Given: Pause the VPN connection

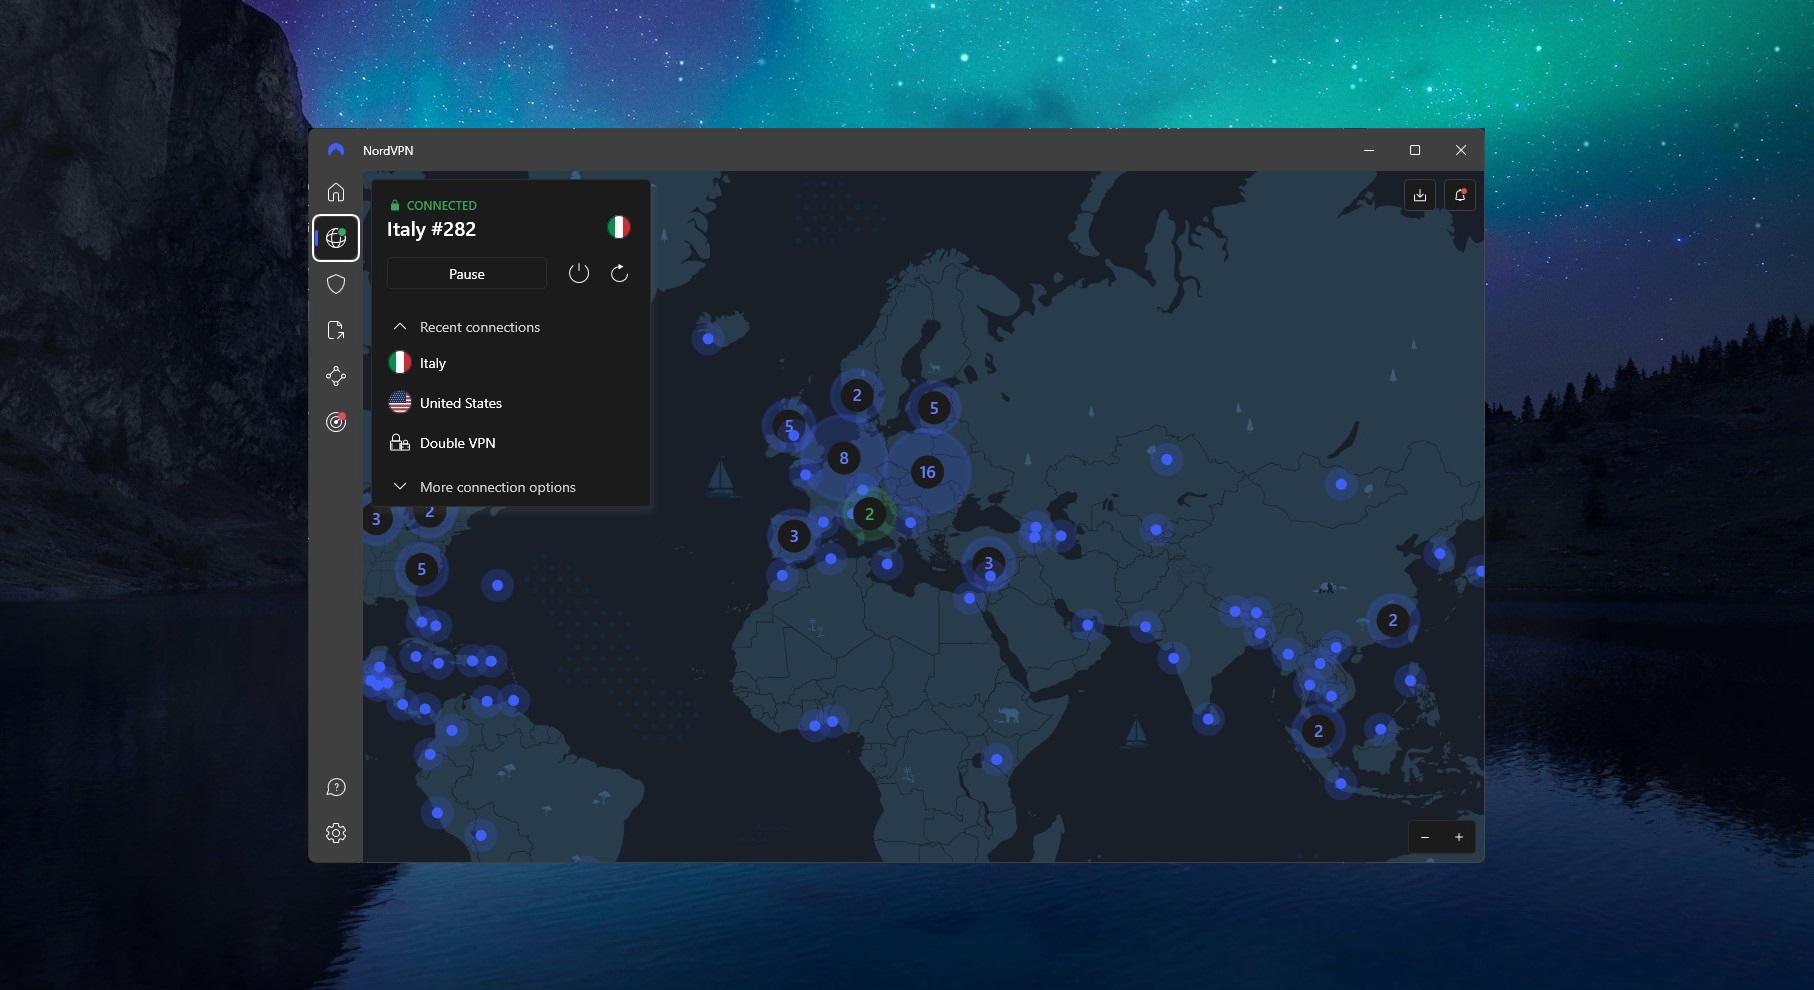Looking at the screenshot, I should tap(467, 273).
